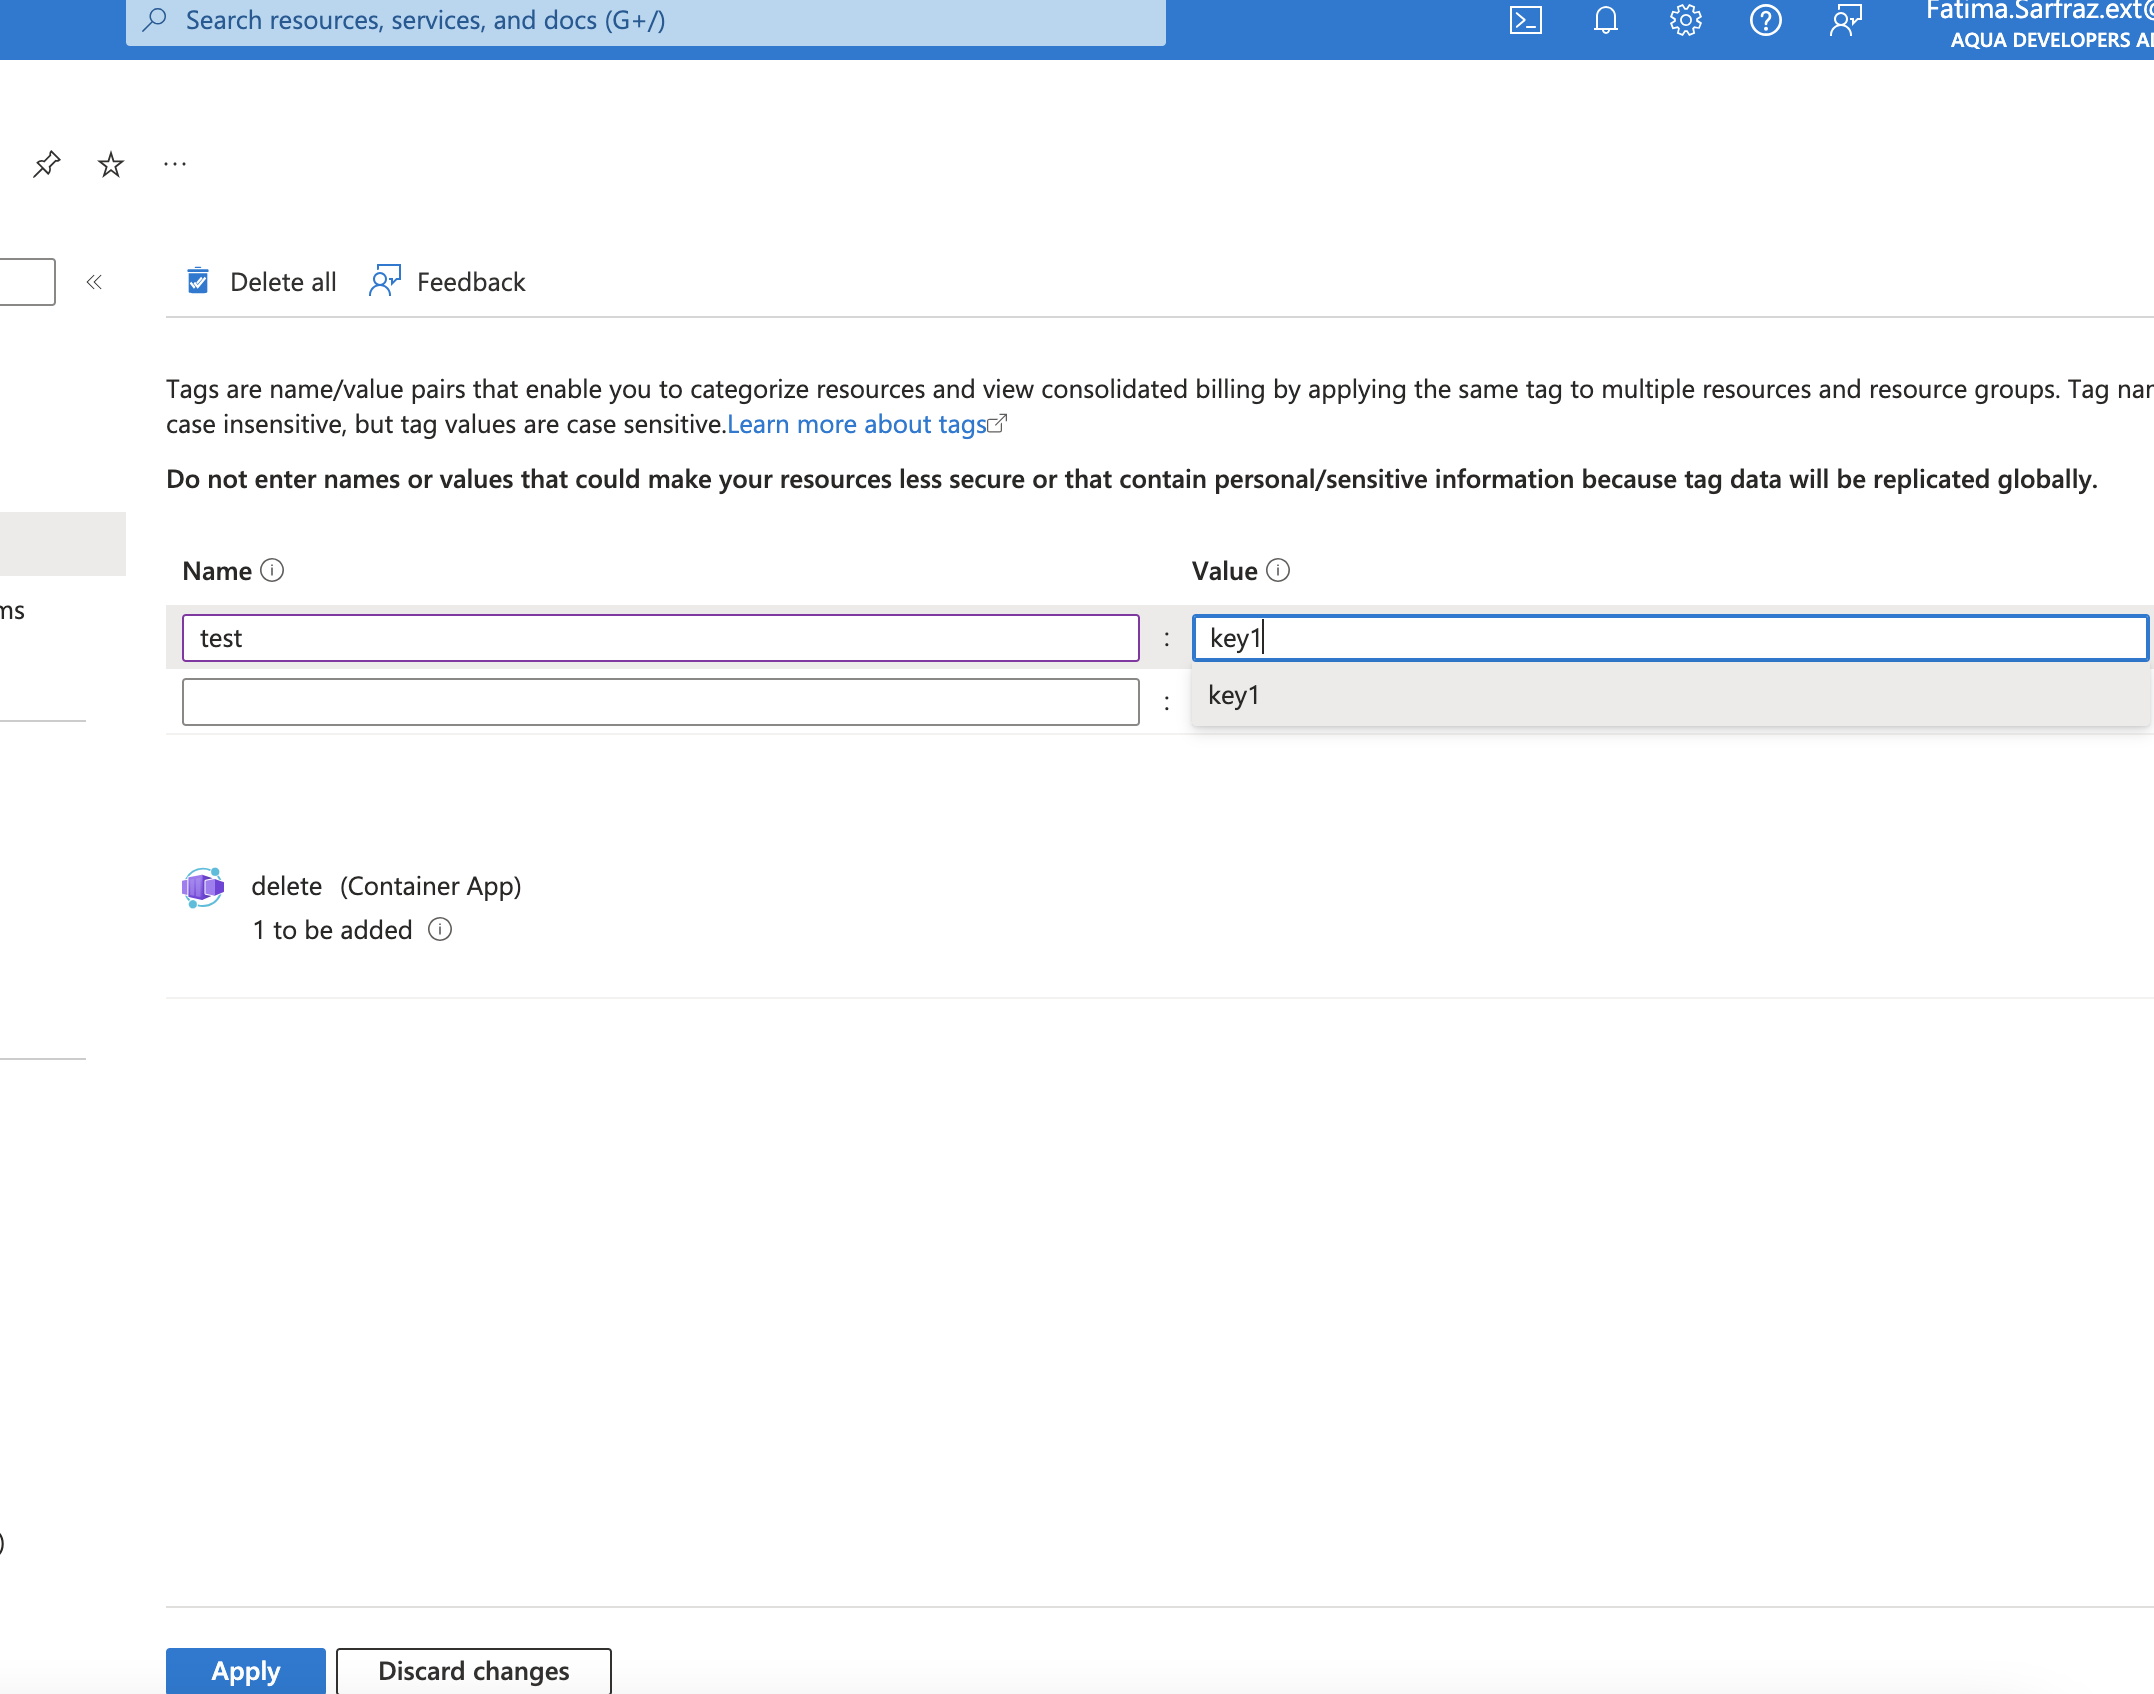
Task: Click the tag value field containing key1
Action: point(1670,638)
